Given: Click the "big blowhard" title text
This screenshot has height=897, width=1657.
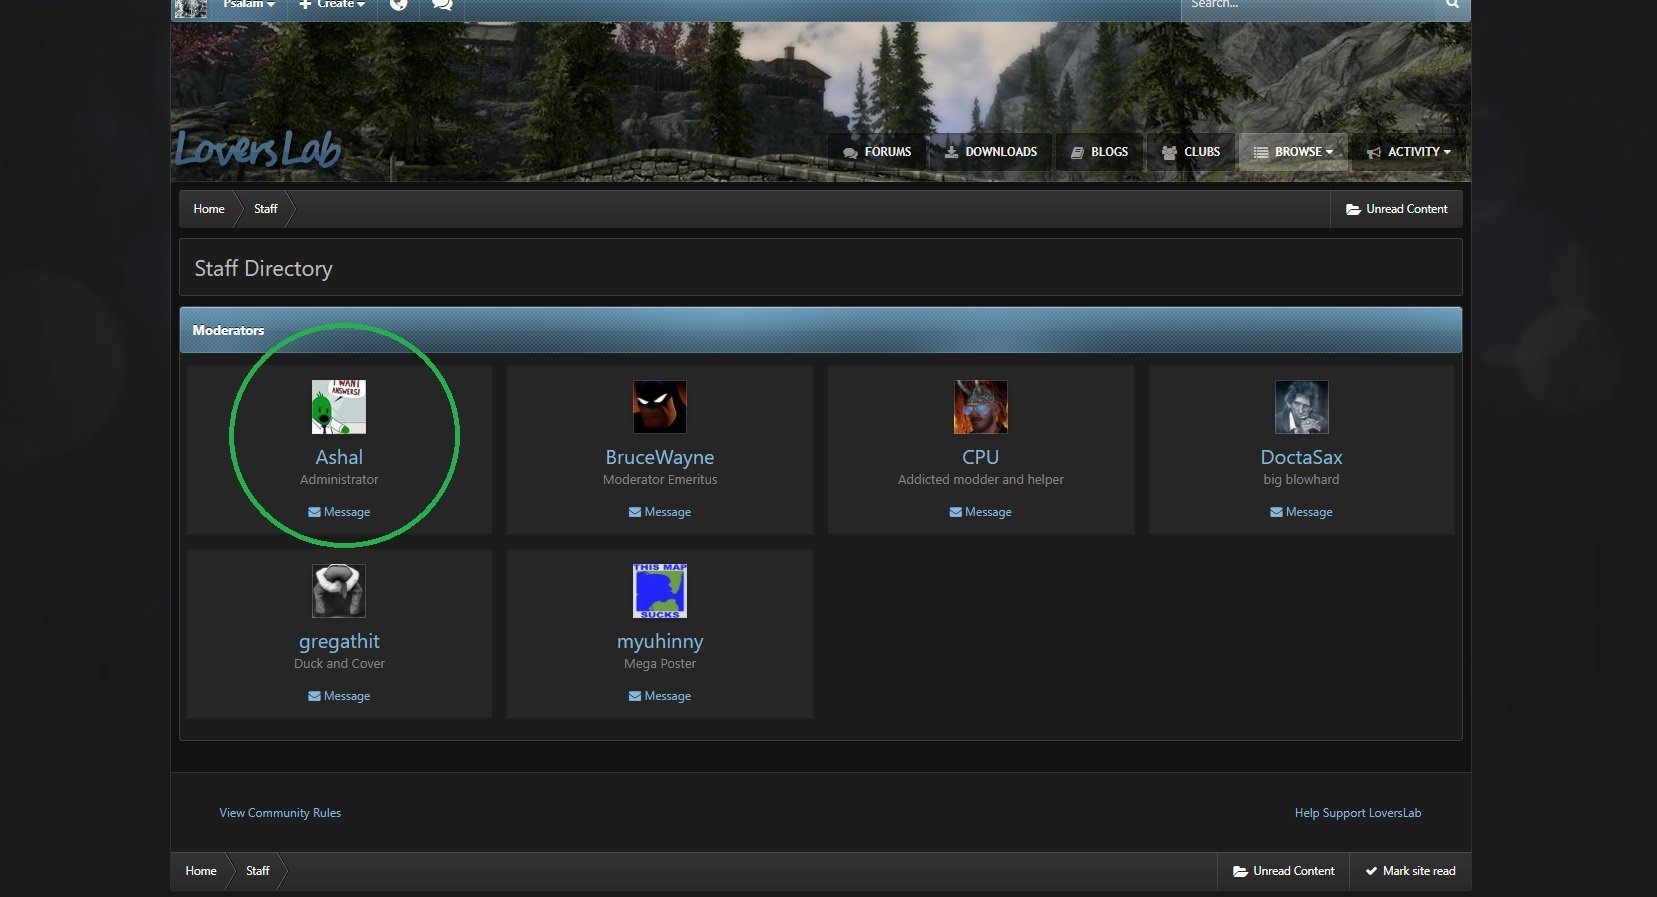Looking at the screenshot, I should coord(1302,480).
